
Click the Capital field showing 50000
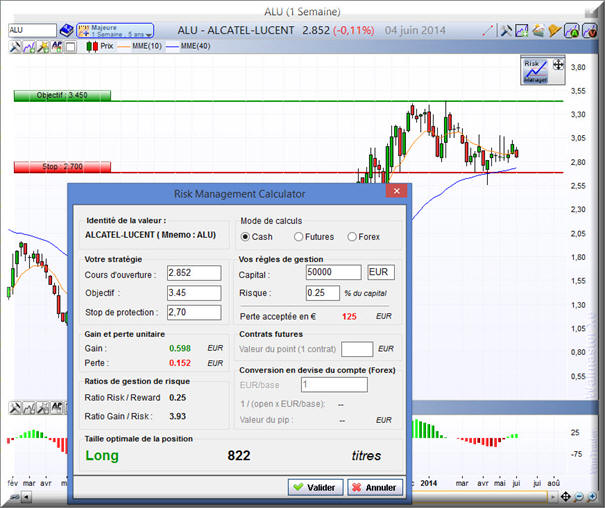pyautogui.click(x=334, y=272)
